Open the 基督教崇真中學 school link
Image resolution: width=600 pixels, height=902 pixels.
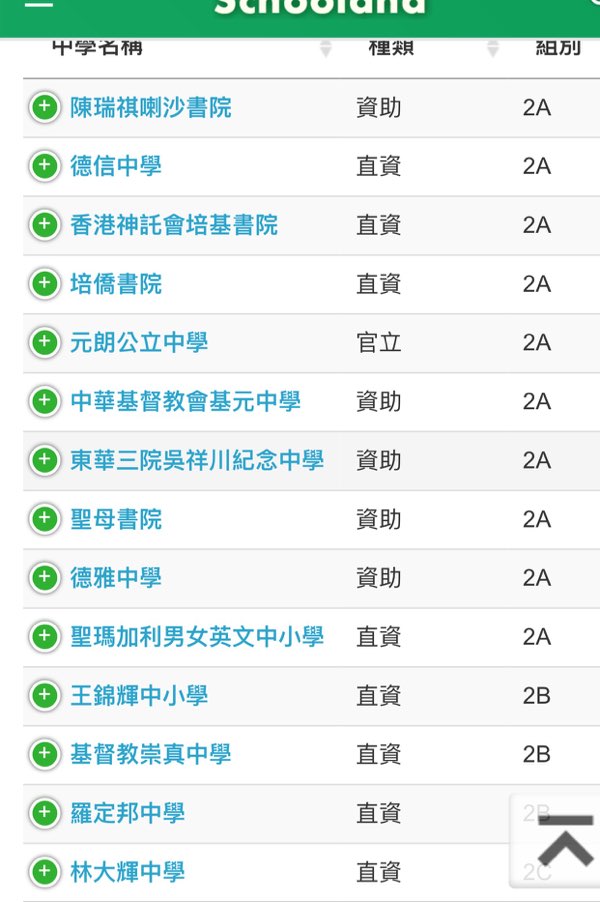(x=151, y=754)
